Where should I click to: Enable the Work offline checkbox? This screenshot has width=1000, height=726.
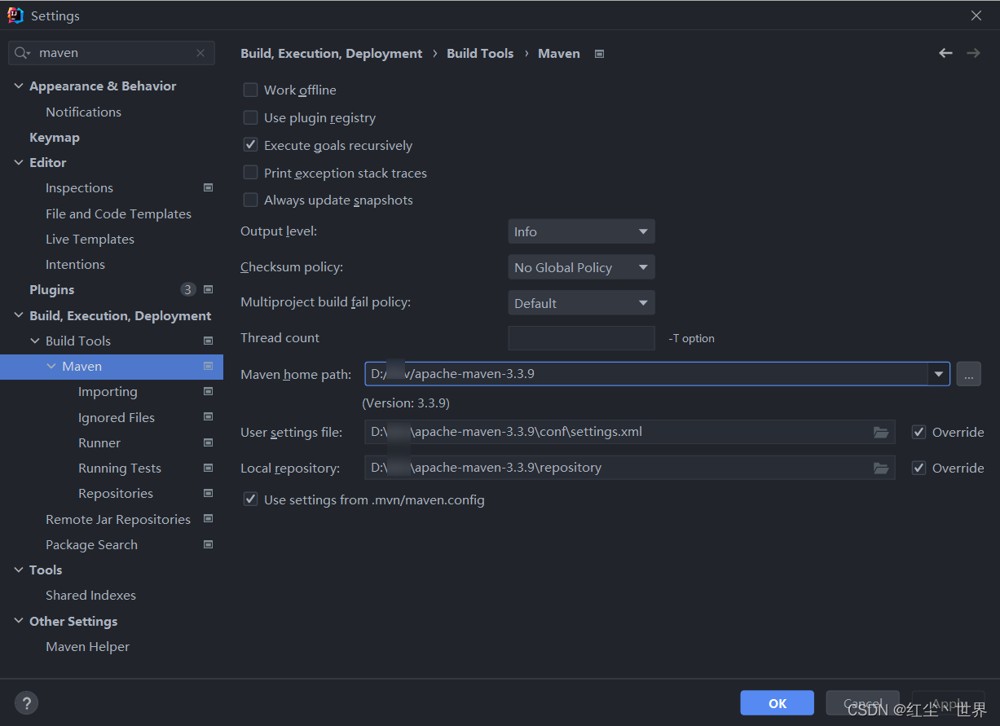pos(251,90)
